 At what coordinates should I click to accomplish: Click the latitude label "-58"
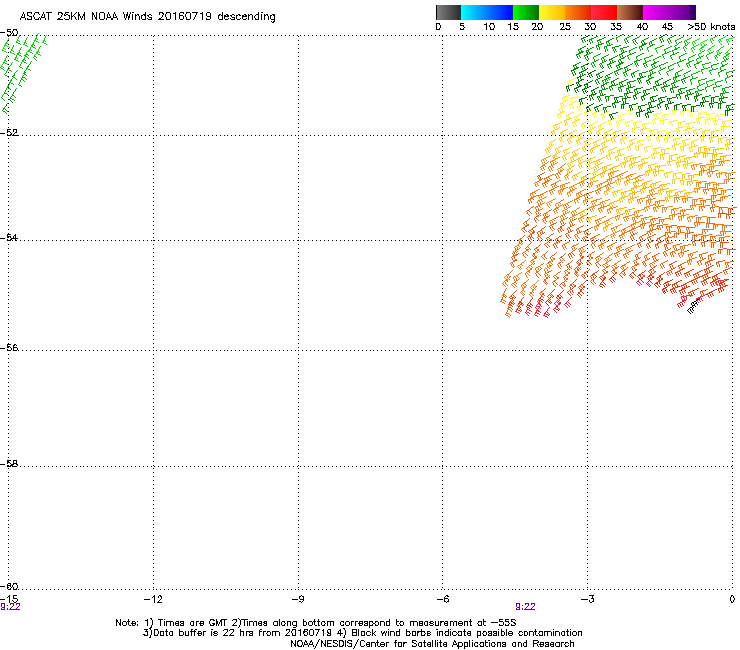click(x=9, y=464)
